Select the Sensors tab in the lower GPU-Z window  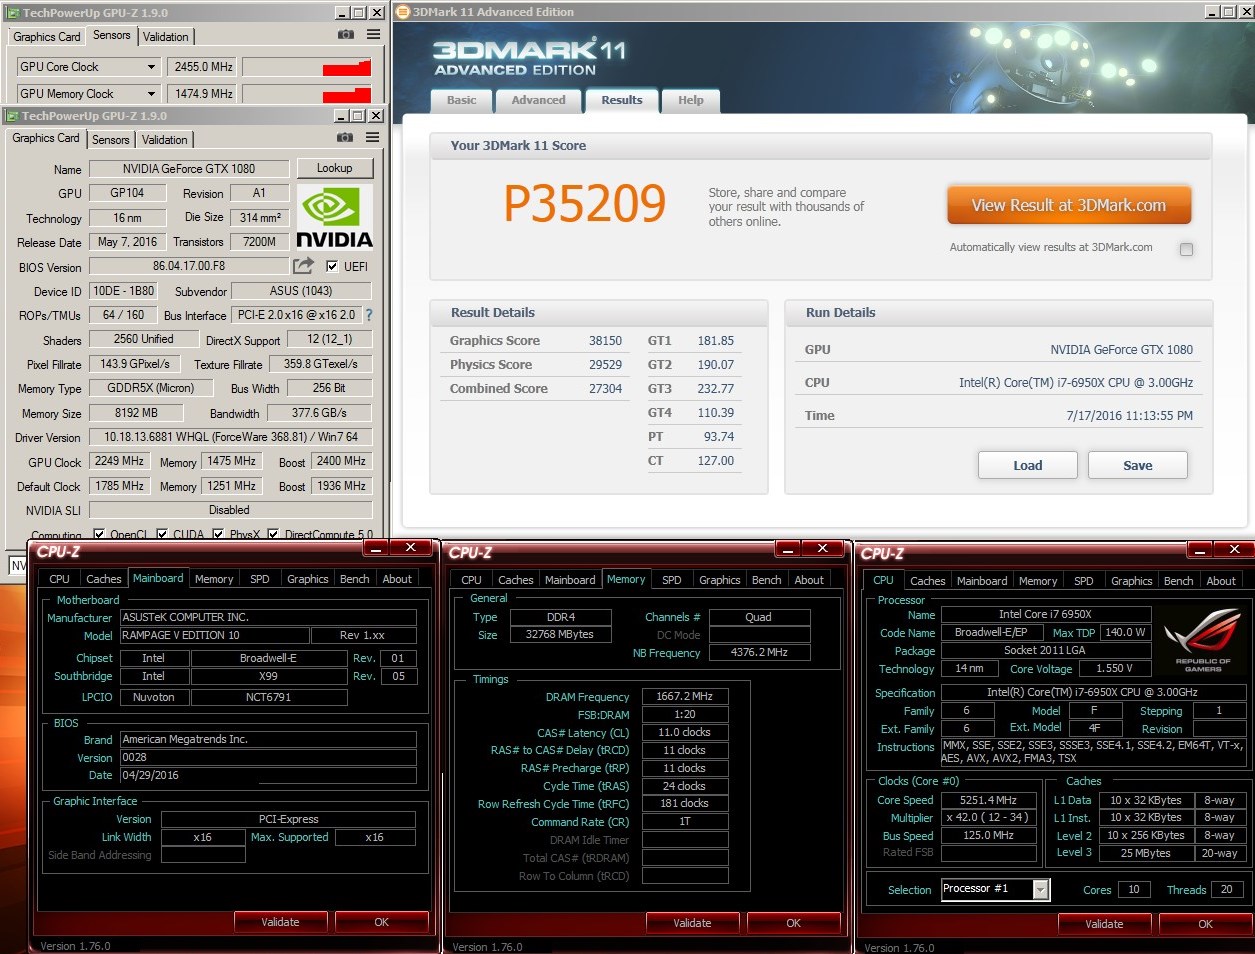[x=111, y=140]
